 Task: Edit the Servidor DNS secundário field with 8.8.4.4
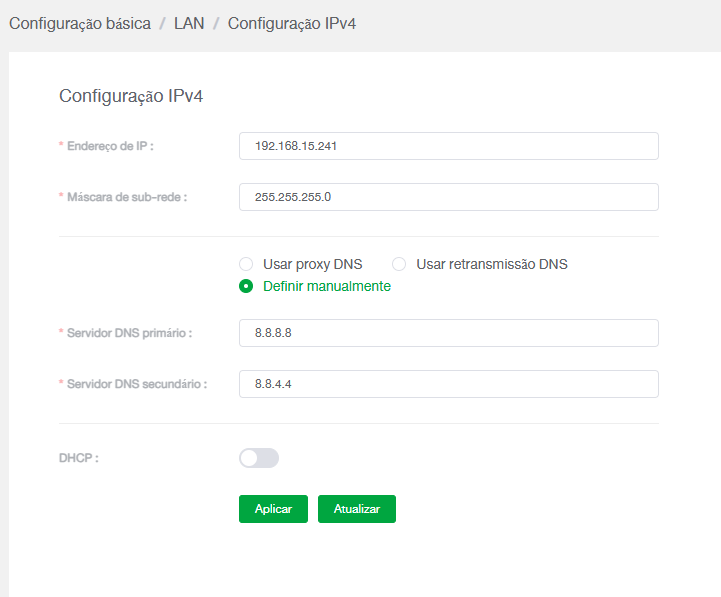point(449,384)
